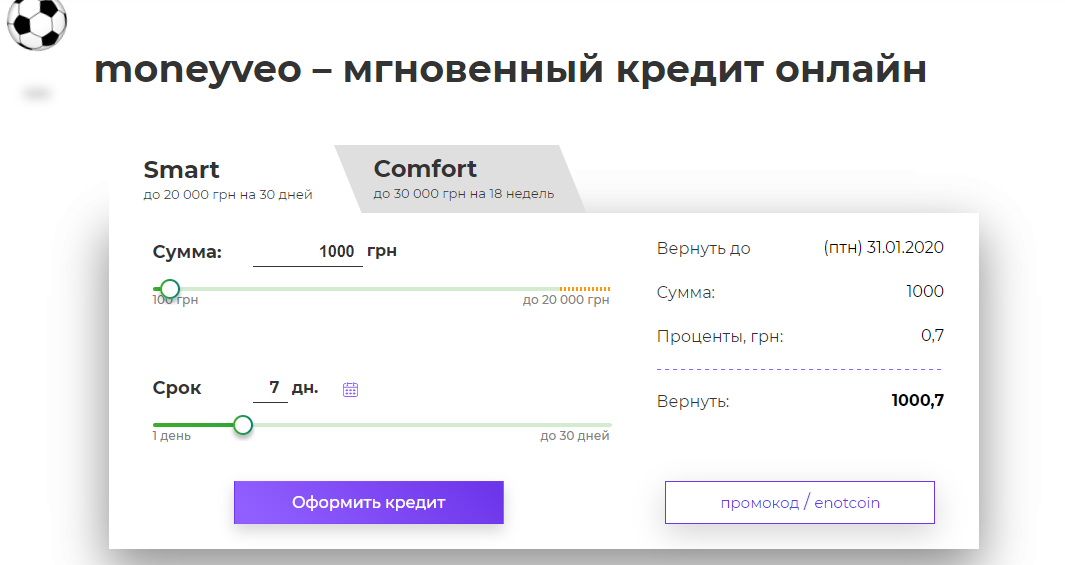Click the orange dotted end of amount slider
The width and height of the screenshot is (1065, 565).
tap(585, 289)
